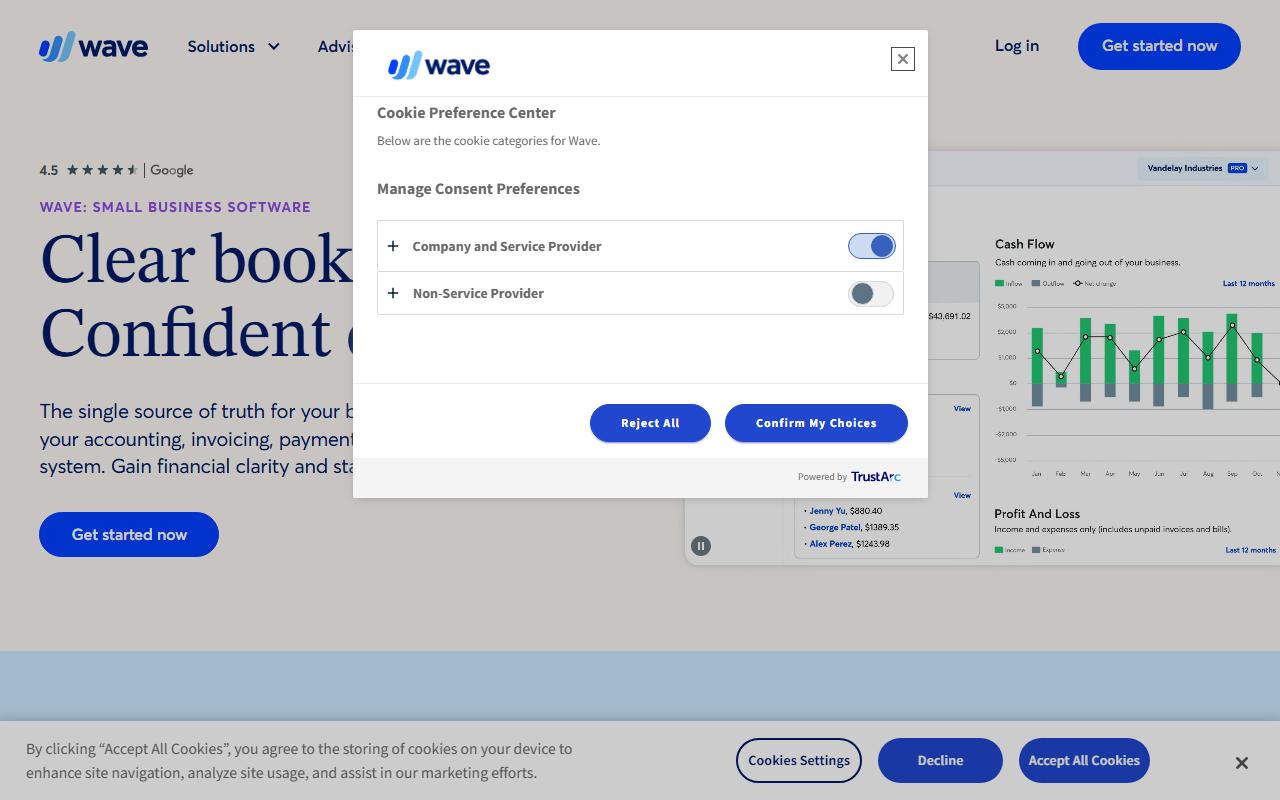1280x800 pixels.
Task: Click the Last 12 months Profit And Loss link
Action: pyautogui.click(x=1250, y=550)
